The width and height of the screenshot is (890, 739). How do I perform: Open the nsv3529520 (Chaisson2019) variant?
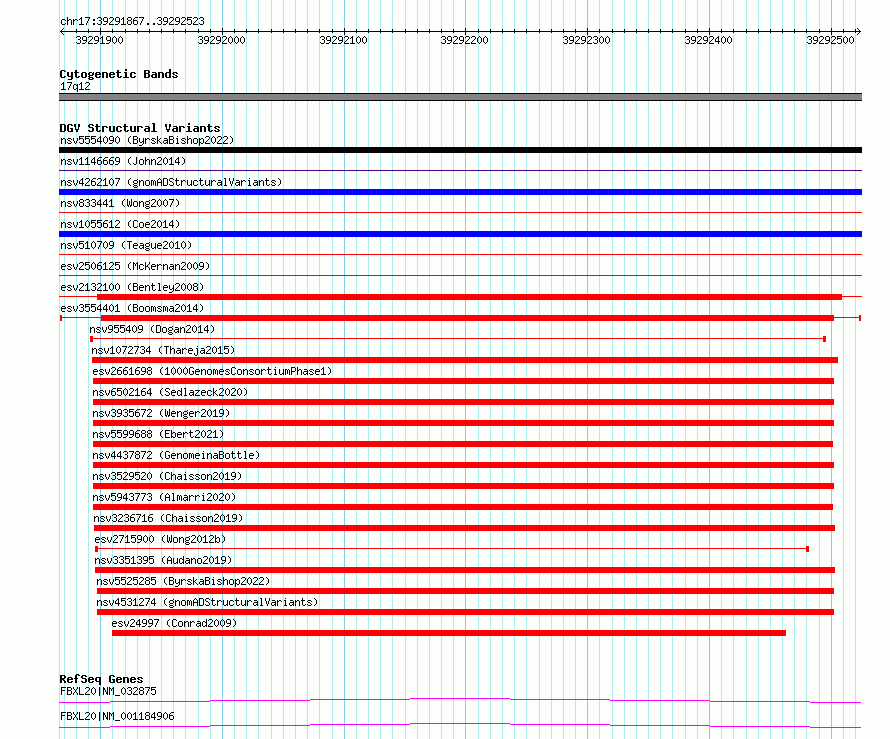pyautogui.click(x=167, y=476)
